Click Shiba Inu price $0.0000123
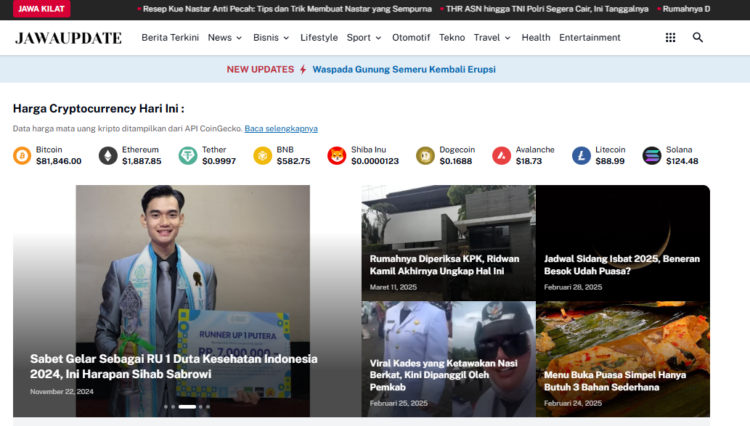750x426 pixels. pyautogui.click(x=375, y=161)
